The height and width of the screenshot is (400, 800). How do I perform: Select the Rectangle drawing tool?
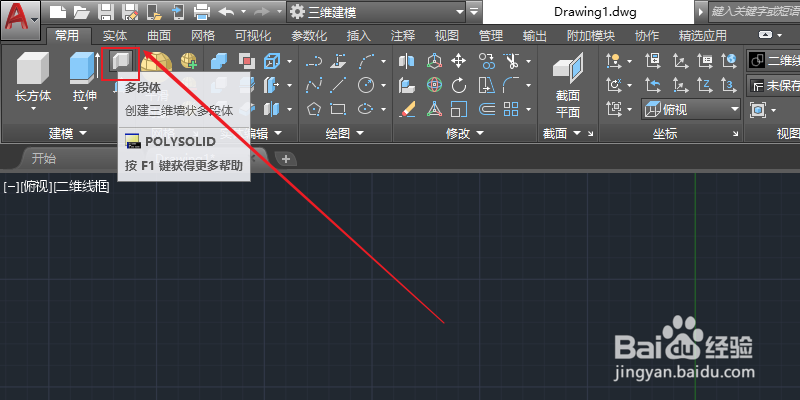[x=338, y=109]
